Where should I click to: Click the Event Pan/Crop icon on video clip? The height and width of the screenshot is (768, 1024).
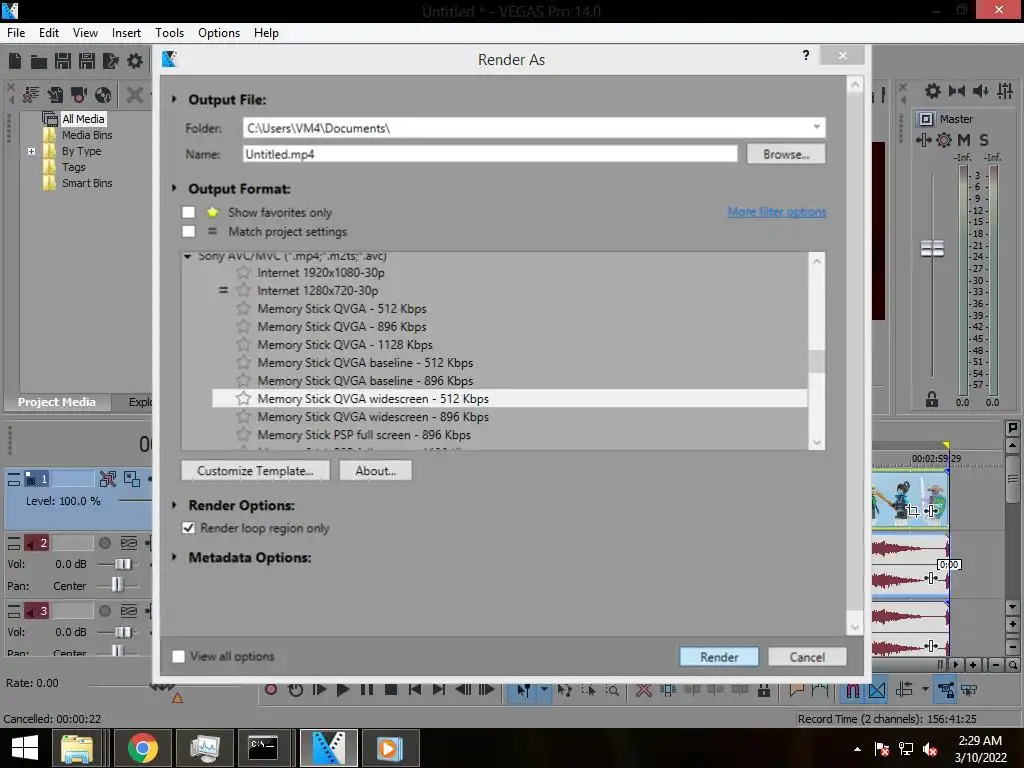coord(913,511)
